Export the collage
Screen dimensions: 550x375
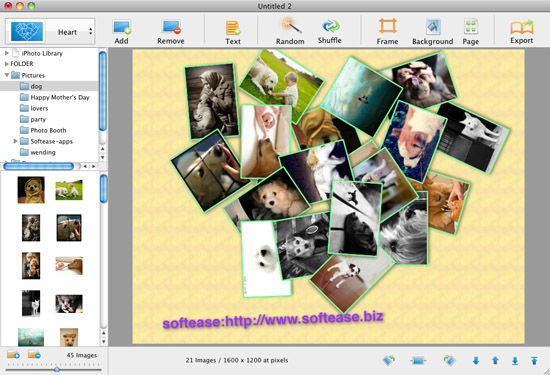[x=522, y=32]
